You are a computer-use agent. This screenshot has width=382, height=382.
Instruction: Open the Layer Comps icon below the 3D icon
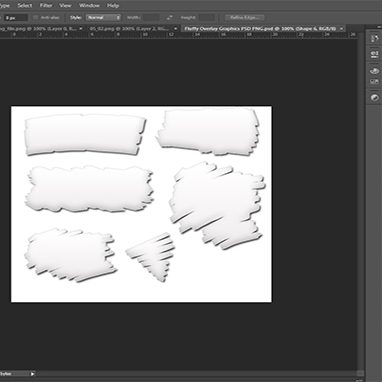374,81
